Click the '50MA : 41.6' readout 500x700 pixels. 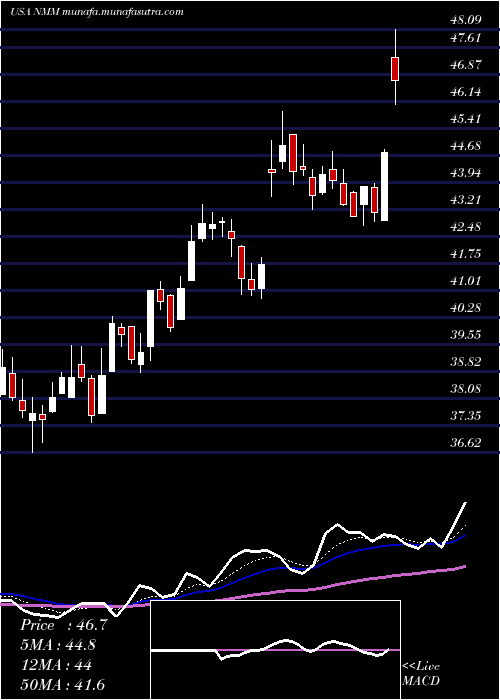click(62, 685)
